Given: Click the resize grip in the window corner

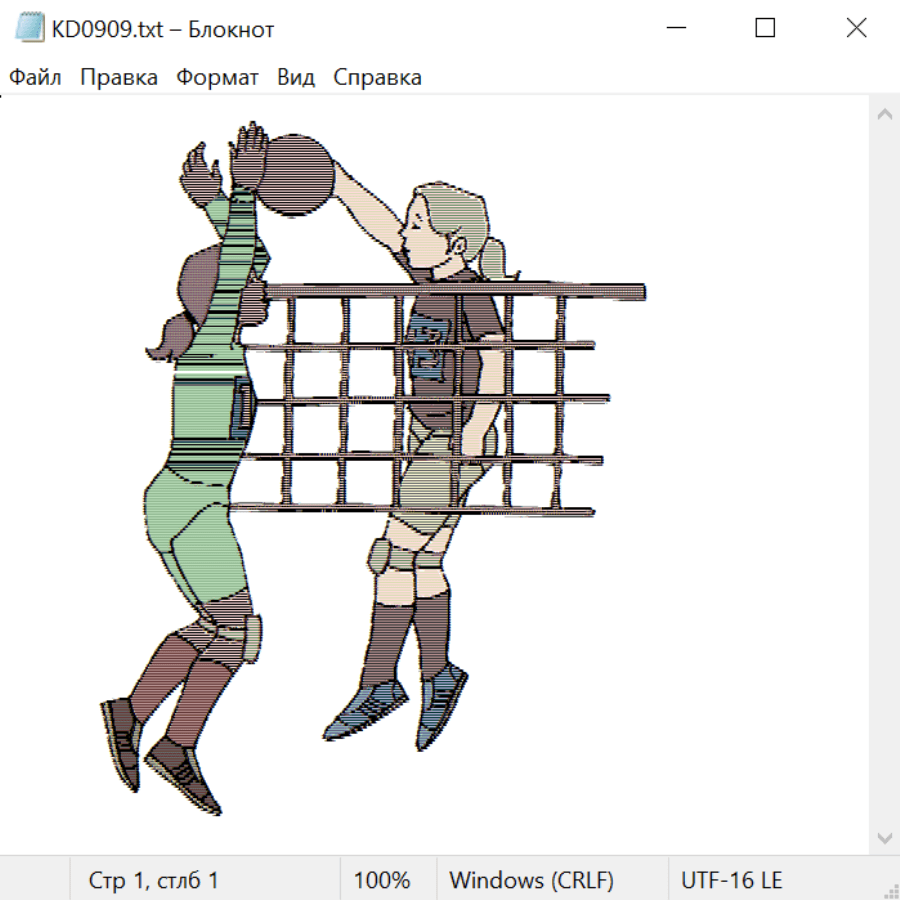Looking at the screenshot, I should click(891, 891).
